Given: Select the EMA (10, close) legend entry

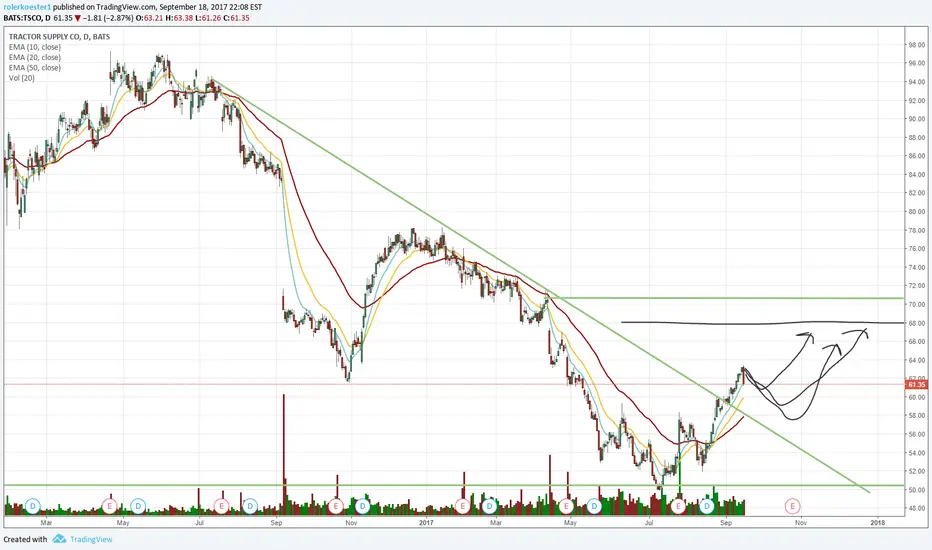Looking at the screenshot, I should [x=34, y=47].
